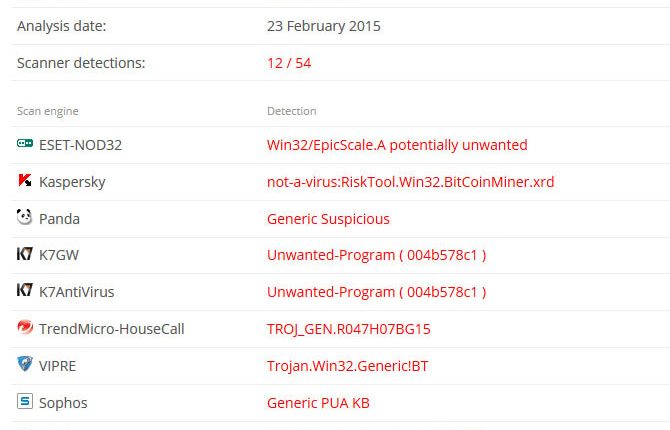Click the Panda bear icon
Image resolution: width=670 pixels, height=430 pixels.
click(x=25, y=218)
